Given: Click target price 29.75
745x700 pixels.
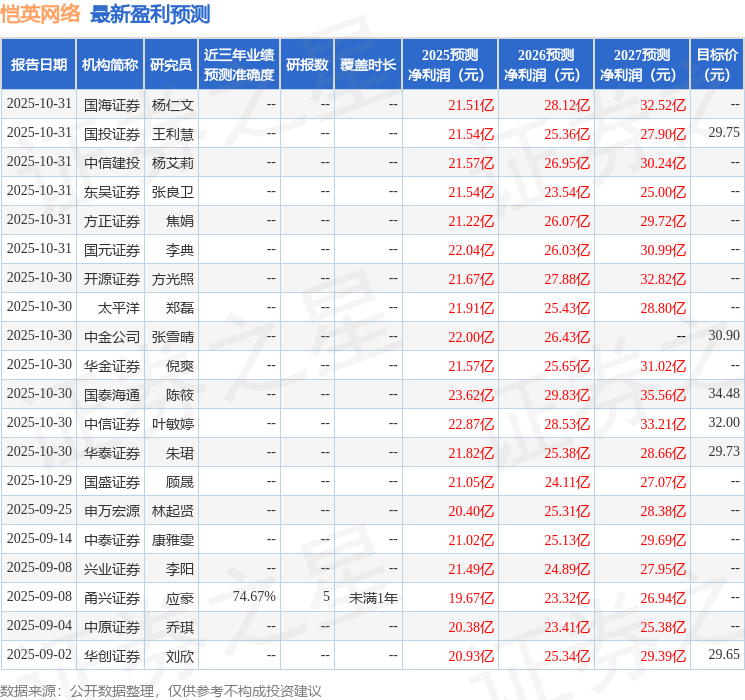Looking at the screenshot, I should (x=724, y=132).
